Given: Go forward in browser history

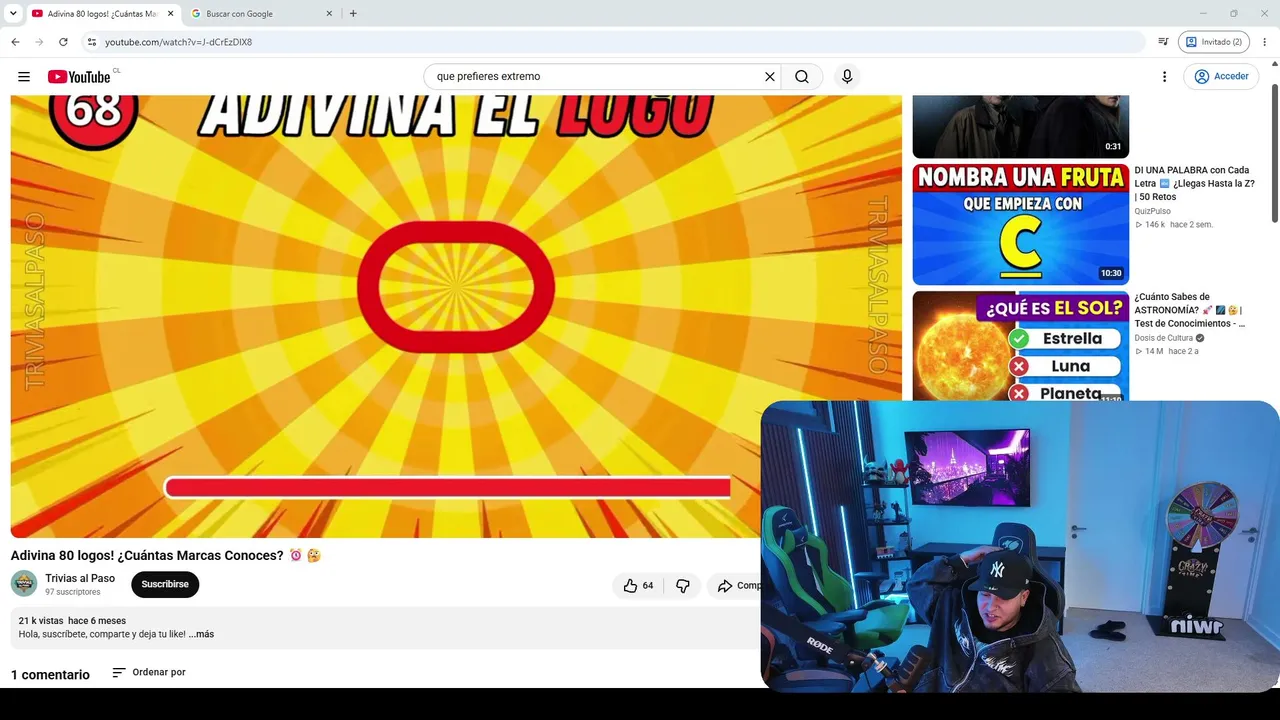Looking at the screenshot, I should (x=39, y=42).
